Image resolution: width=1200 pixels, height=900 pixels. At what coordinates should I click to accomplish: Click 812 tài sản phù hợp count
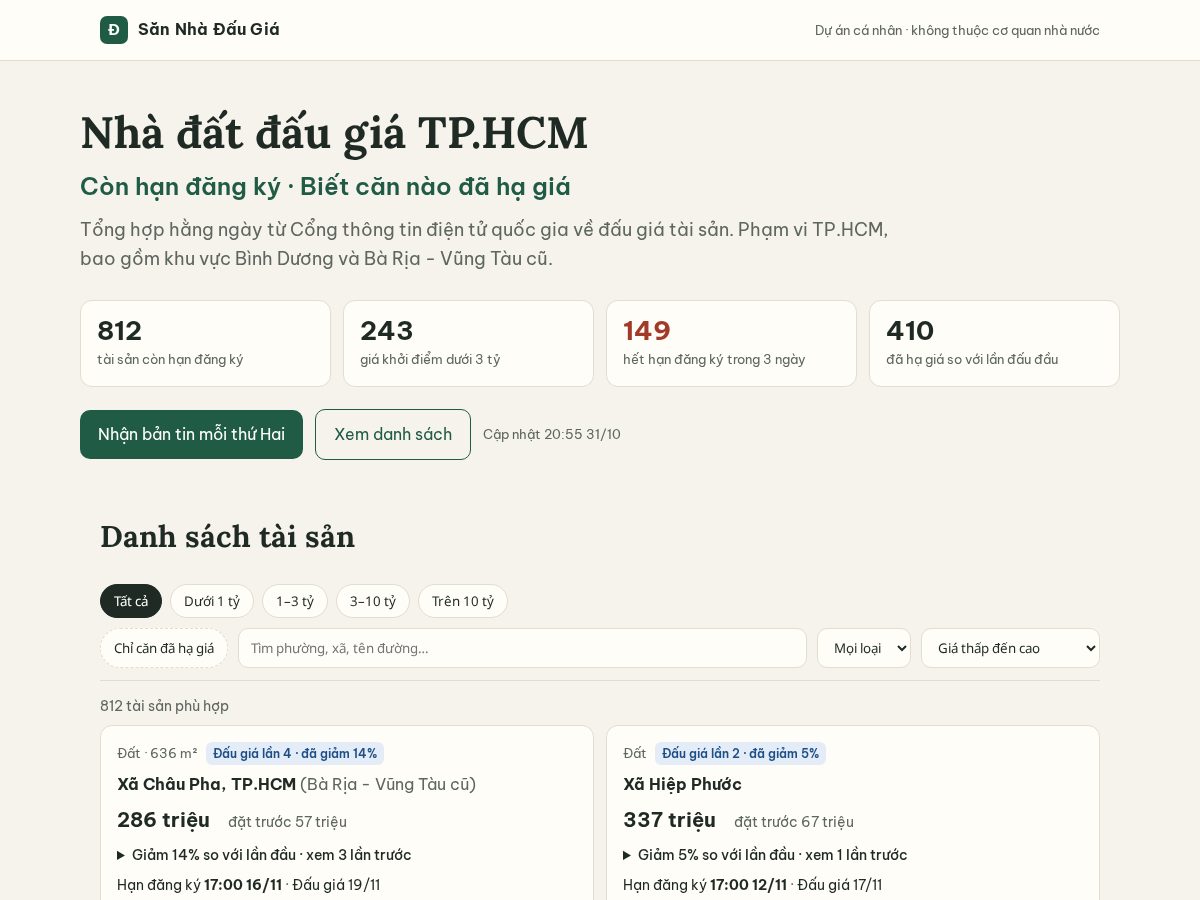[164, 706]
